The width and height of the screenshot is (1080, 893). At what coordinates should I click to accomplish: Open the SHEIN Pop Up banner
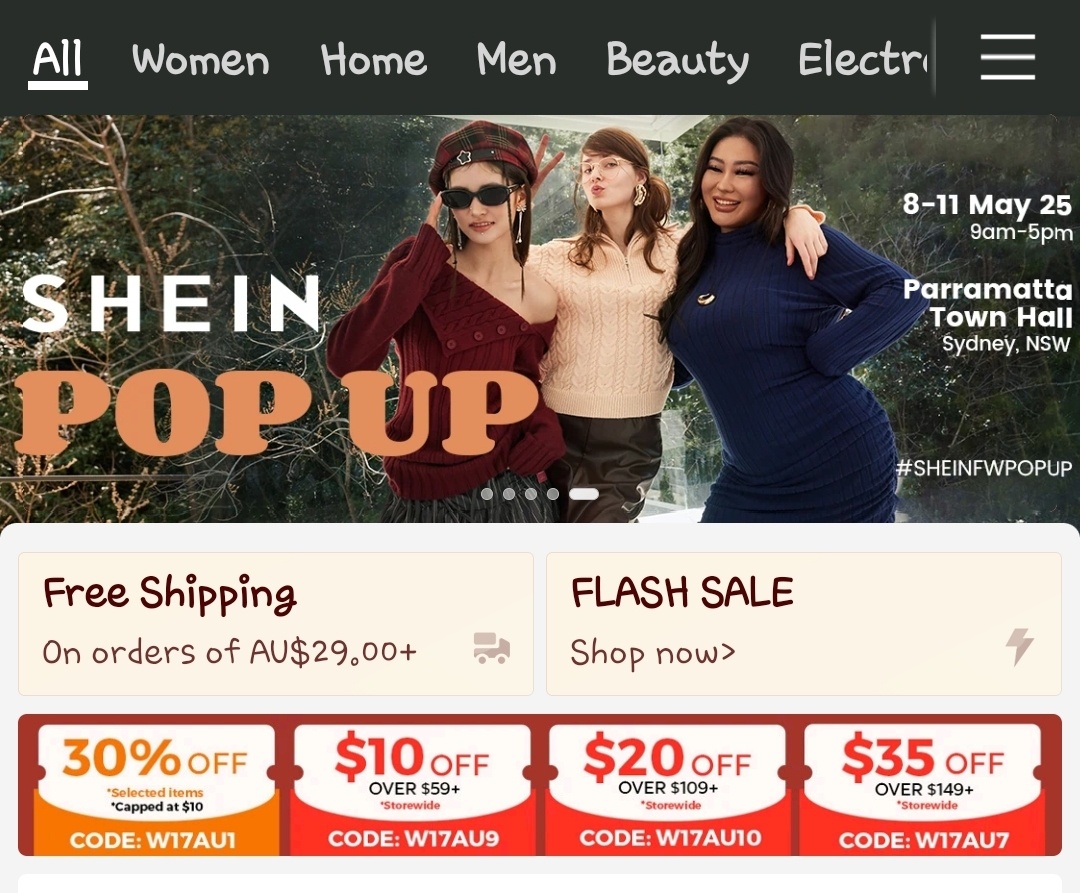tap(540, 319)
